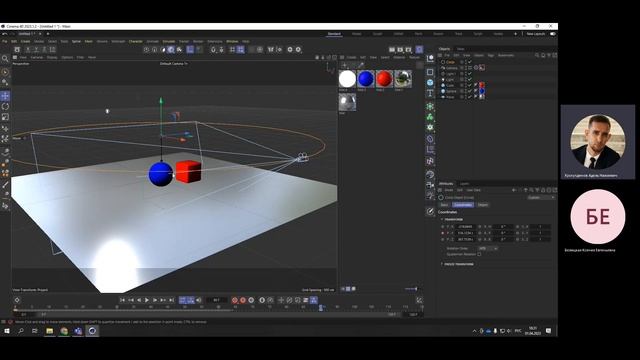Image resolution: width=640 pixels, height=360 pixels.
Task: Click the blue timeline playhead marker
Action: tap(321, 307)
